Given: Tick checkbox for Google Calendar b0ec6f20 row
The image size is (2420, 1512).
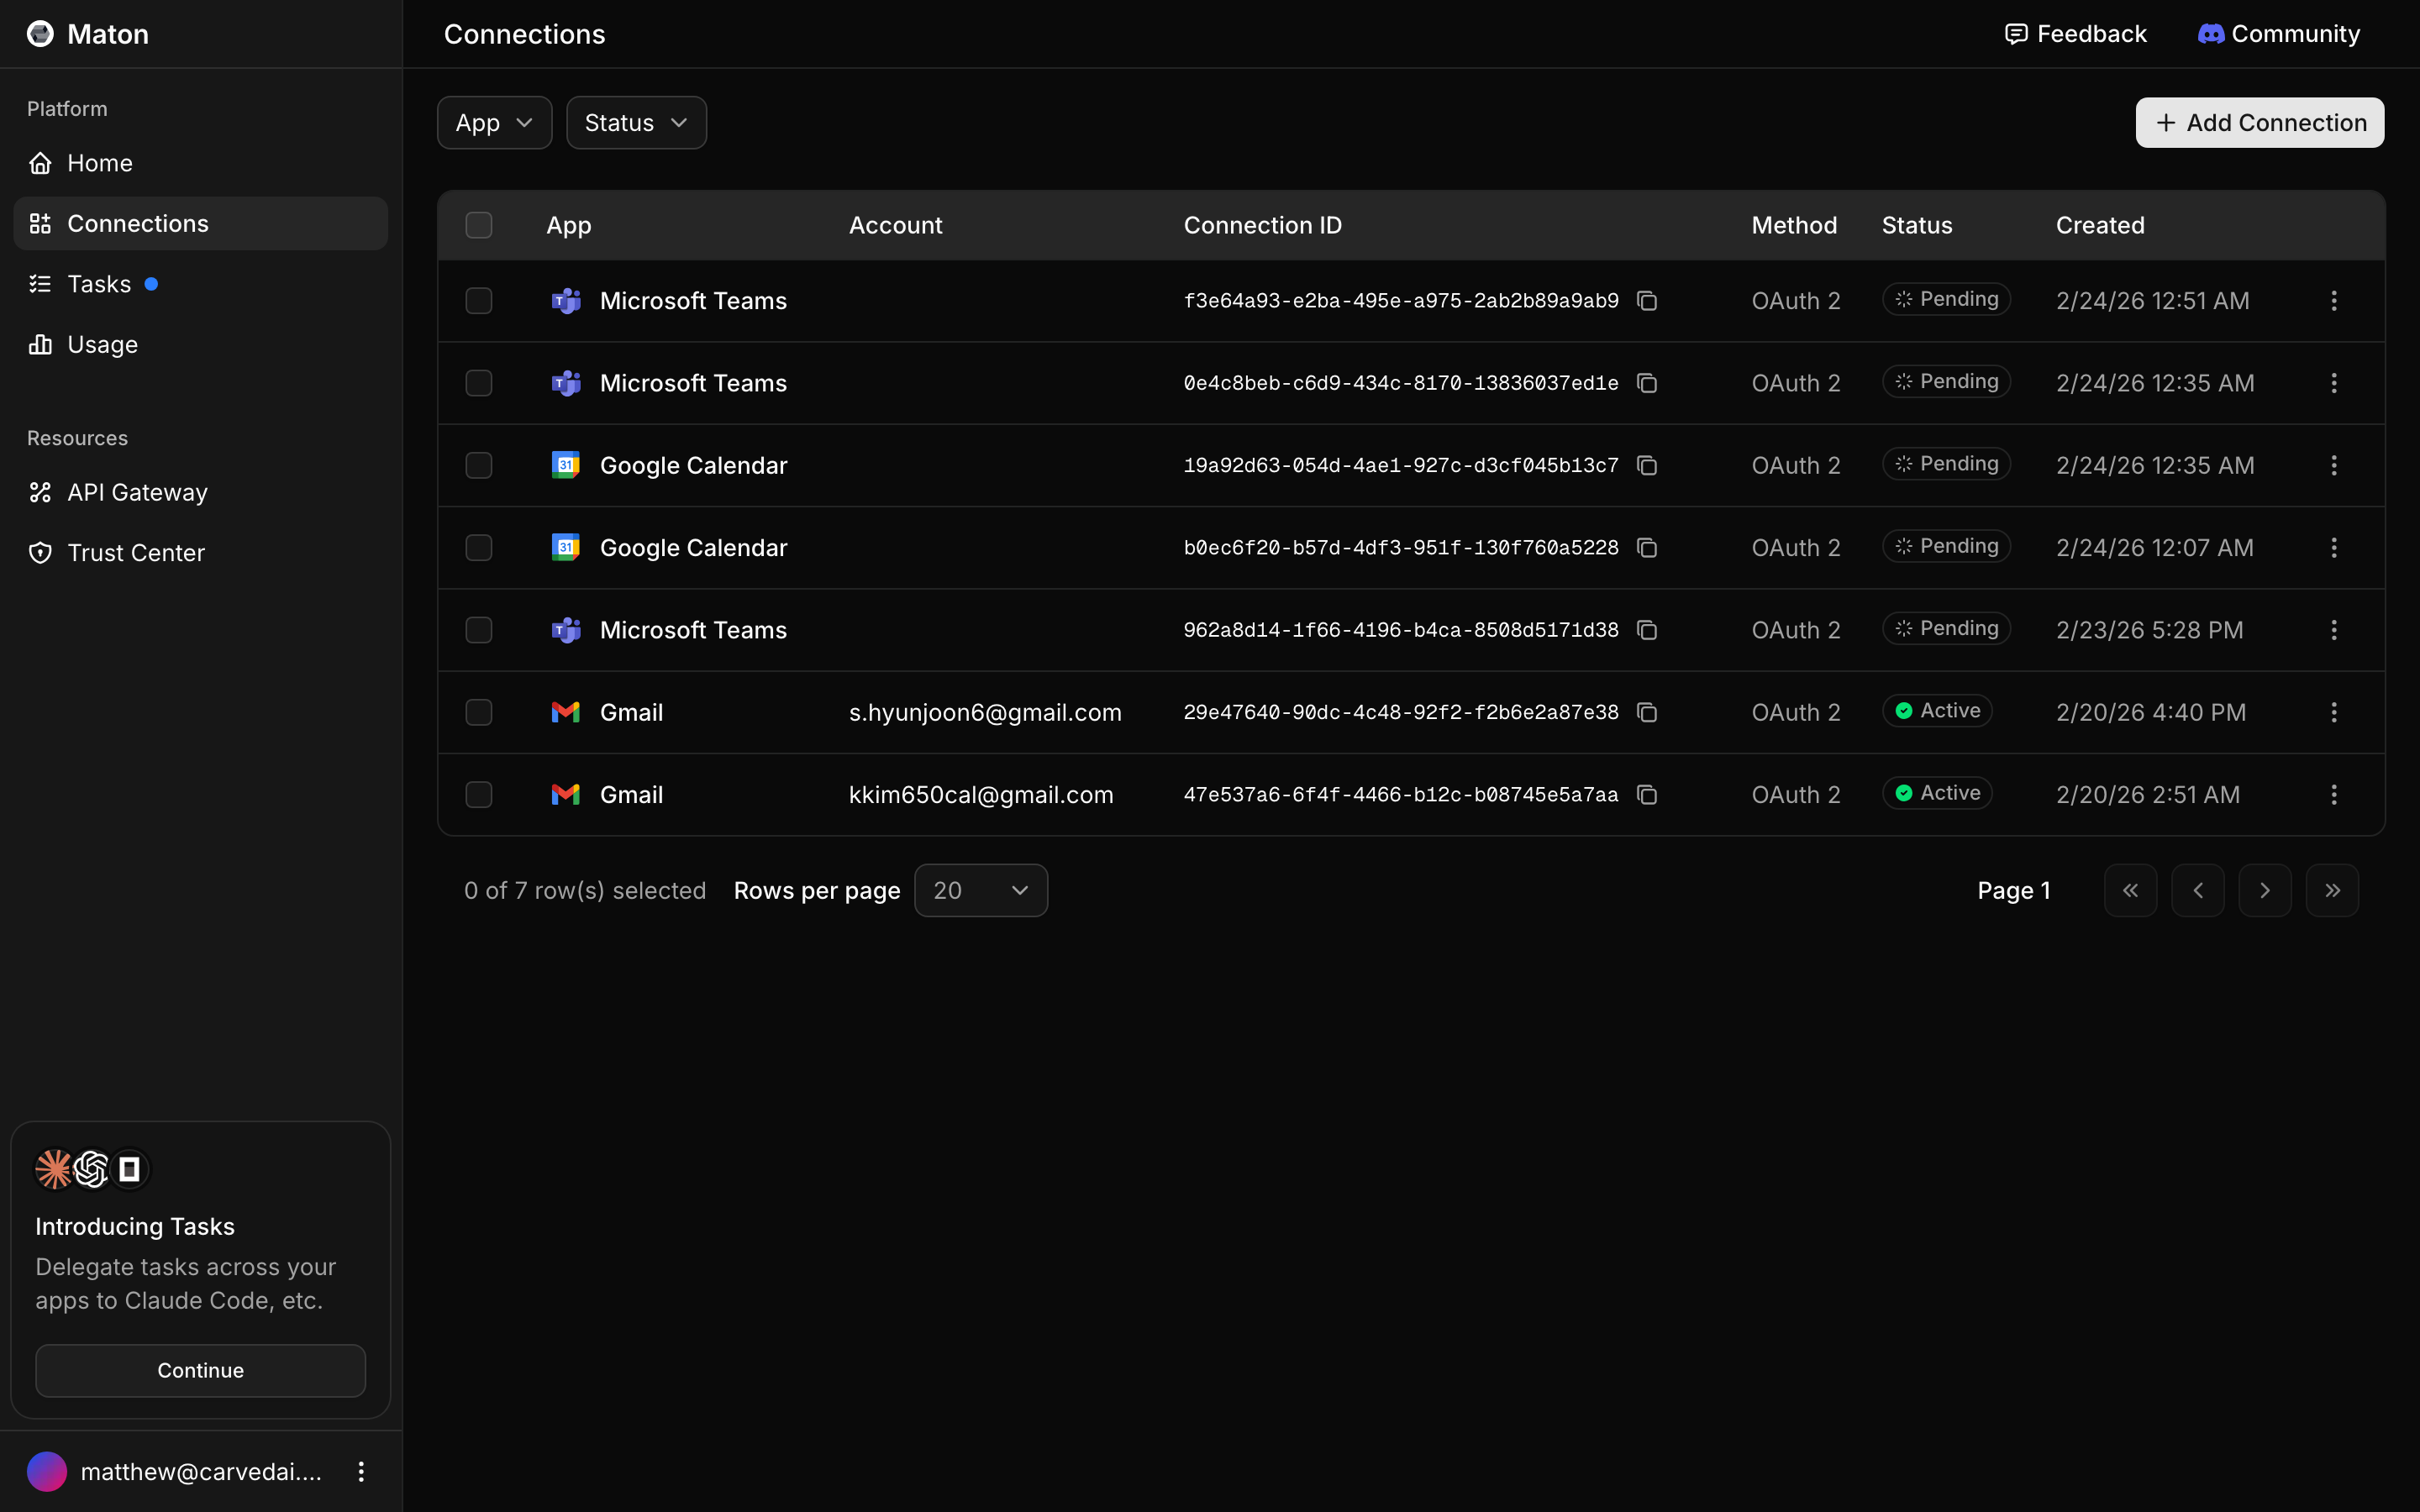Looking at the screenshot, I should [x=479, y=548].
